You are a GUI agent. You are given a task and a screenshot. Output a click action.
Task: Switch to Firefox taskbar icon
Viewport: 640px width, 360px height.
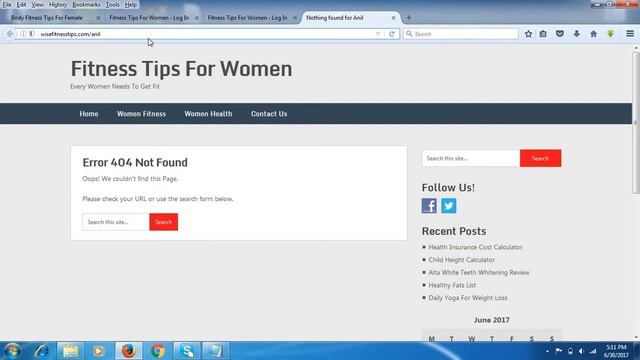pos(129,351)
